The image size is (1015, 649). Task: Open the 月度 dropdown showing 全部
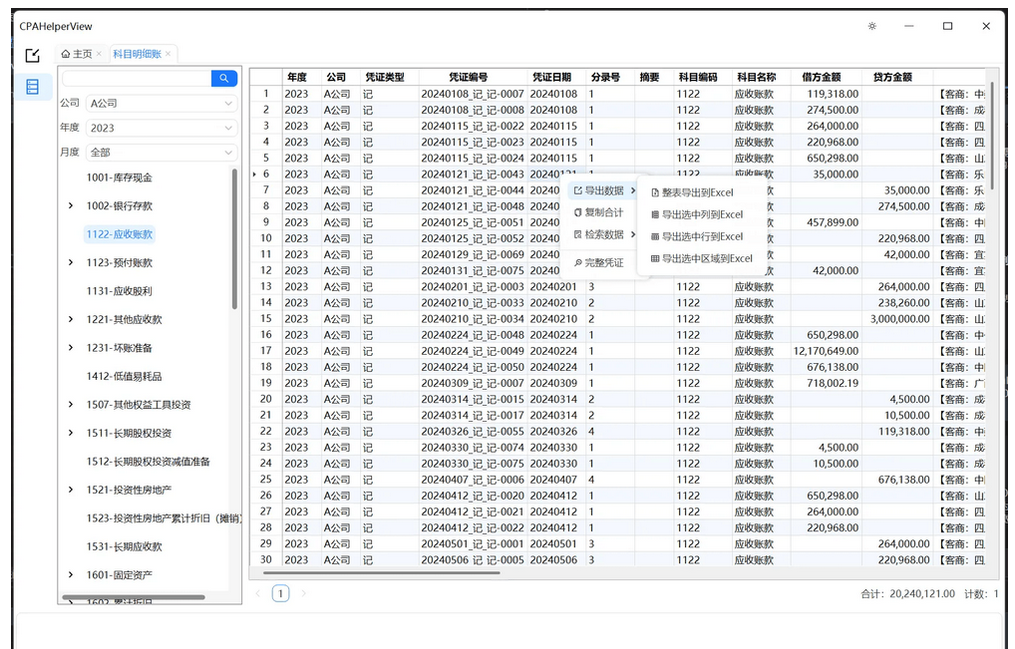(x=160, y=153)
